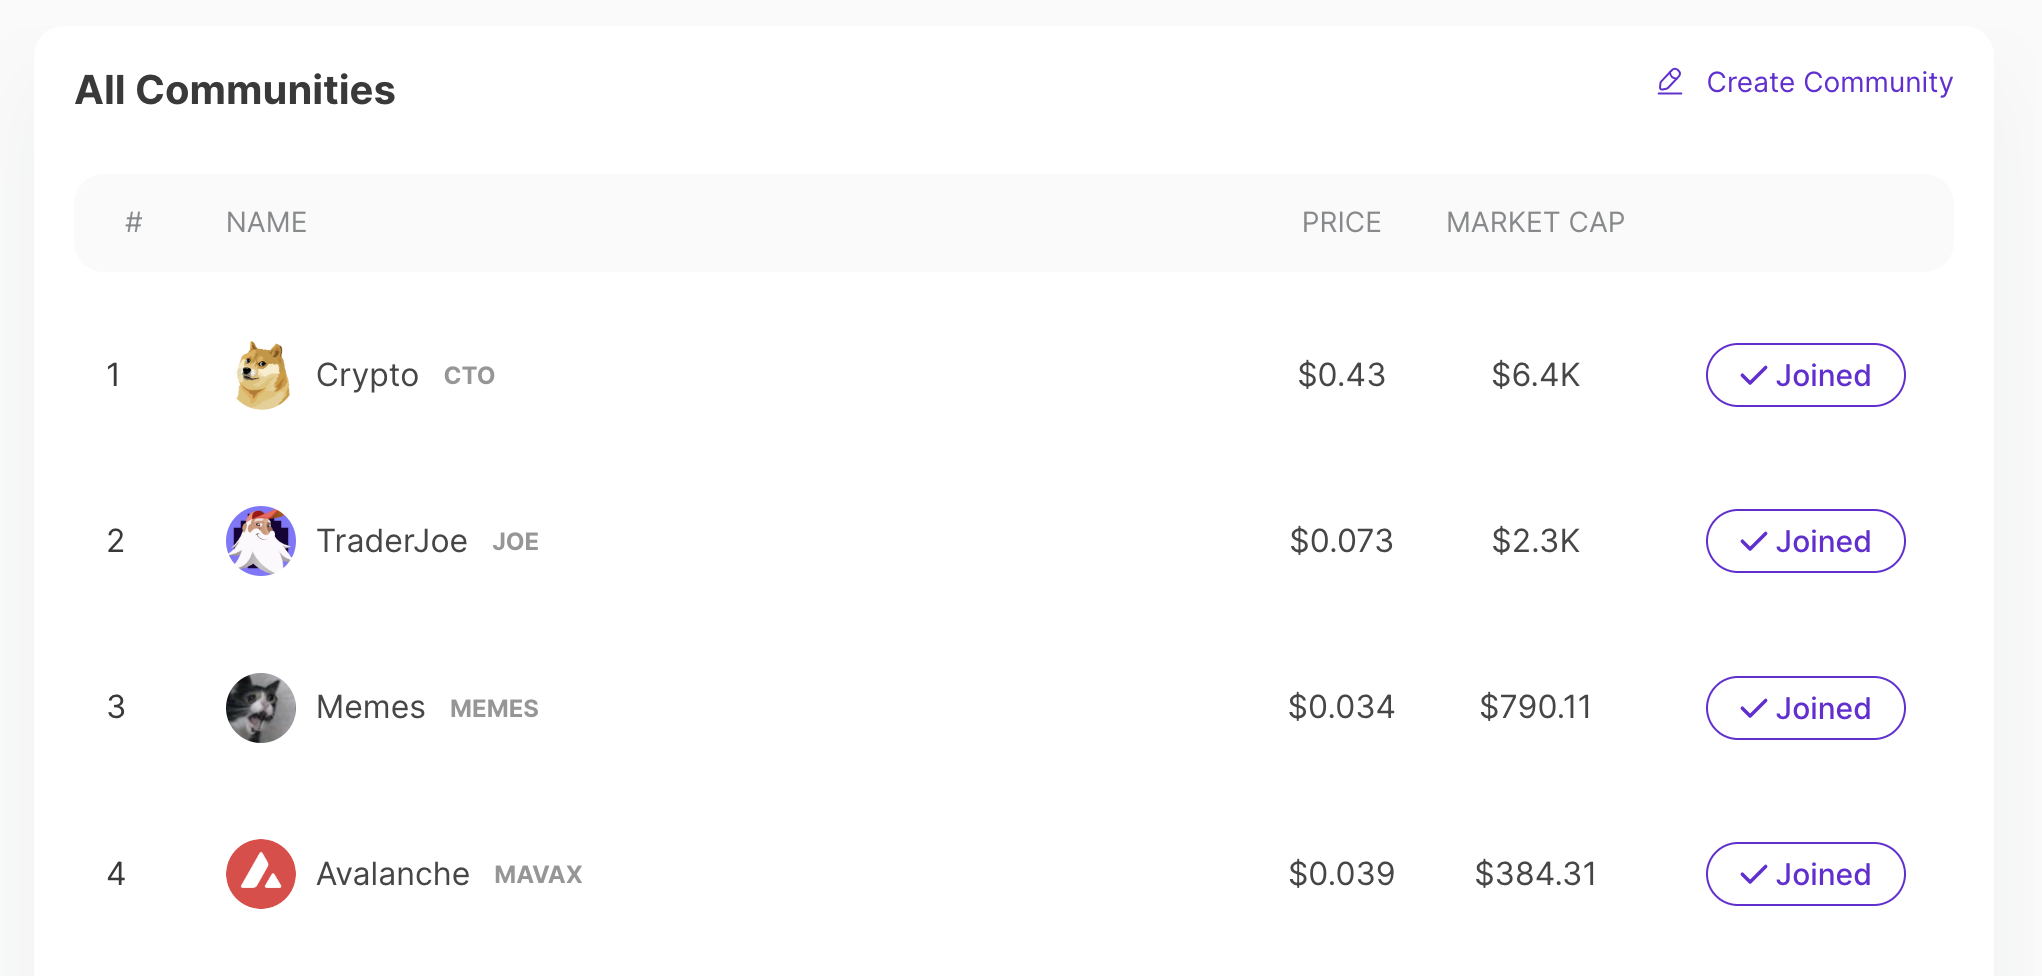Open the TraderJoe community name

391,541
